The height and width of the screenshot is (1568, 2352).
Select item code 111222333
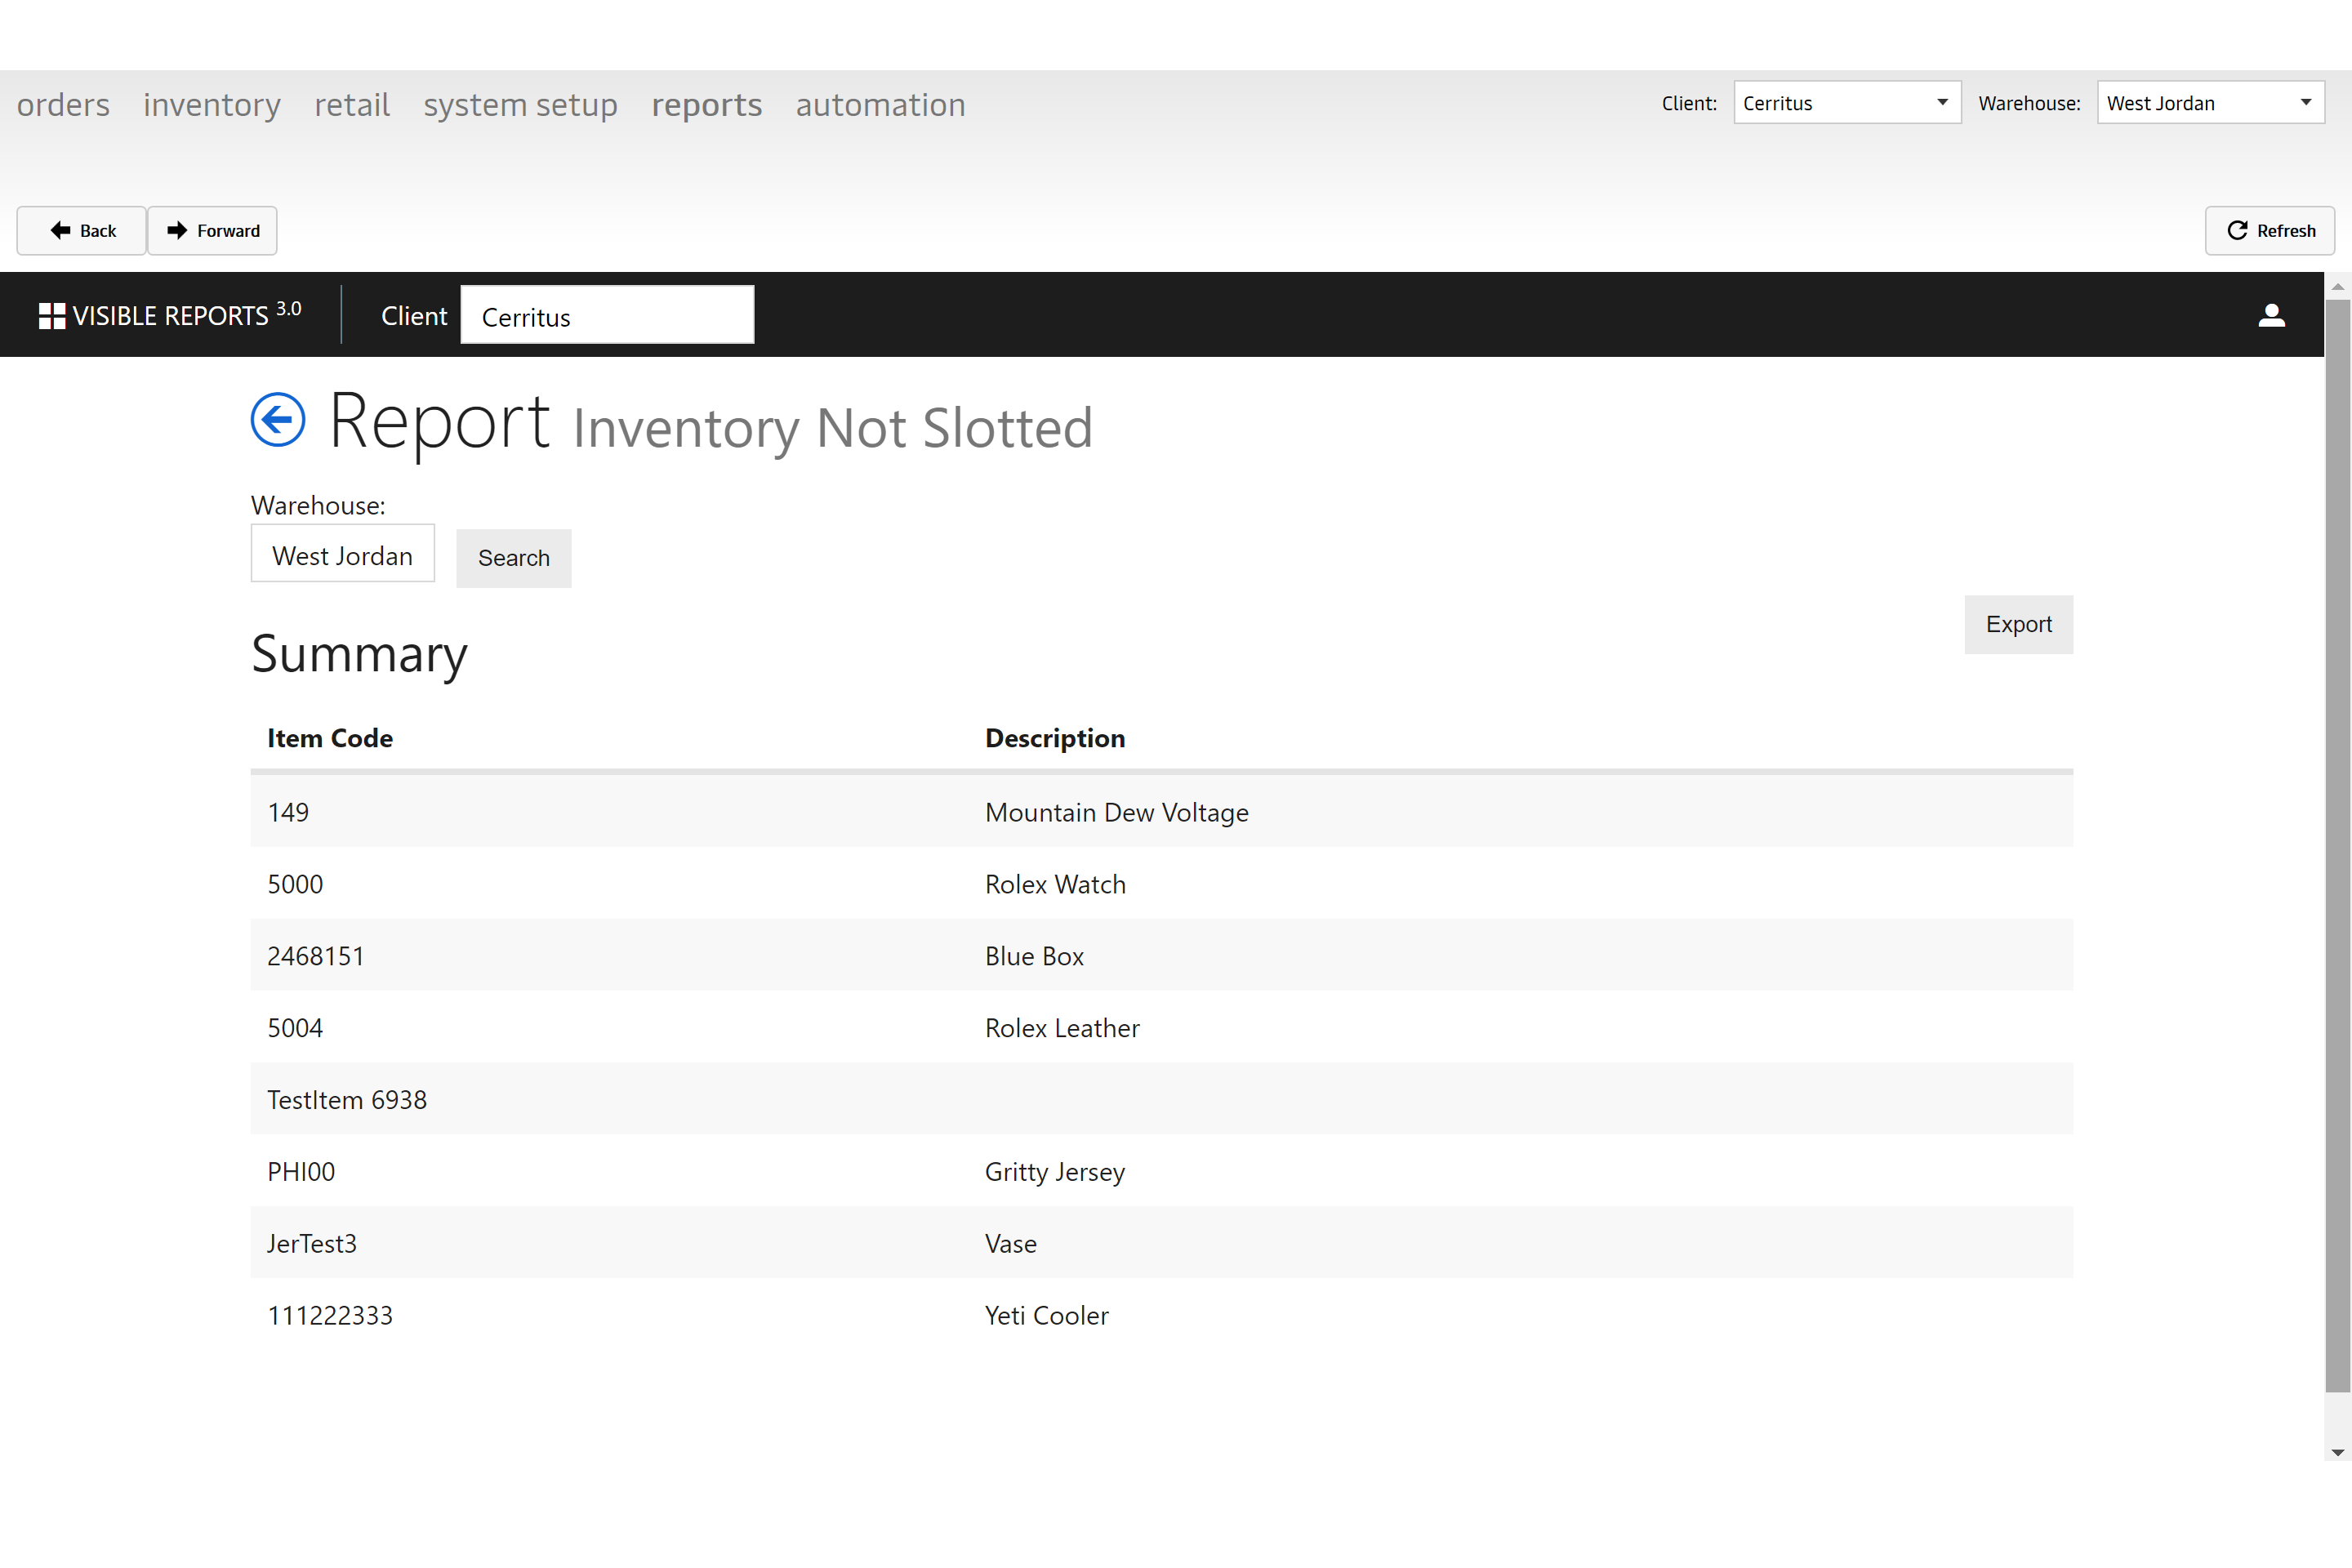click(330, 1316)
